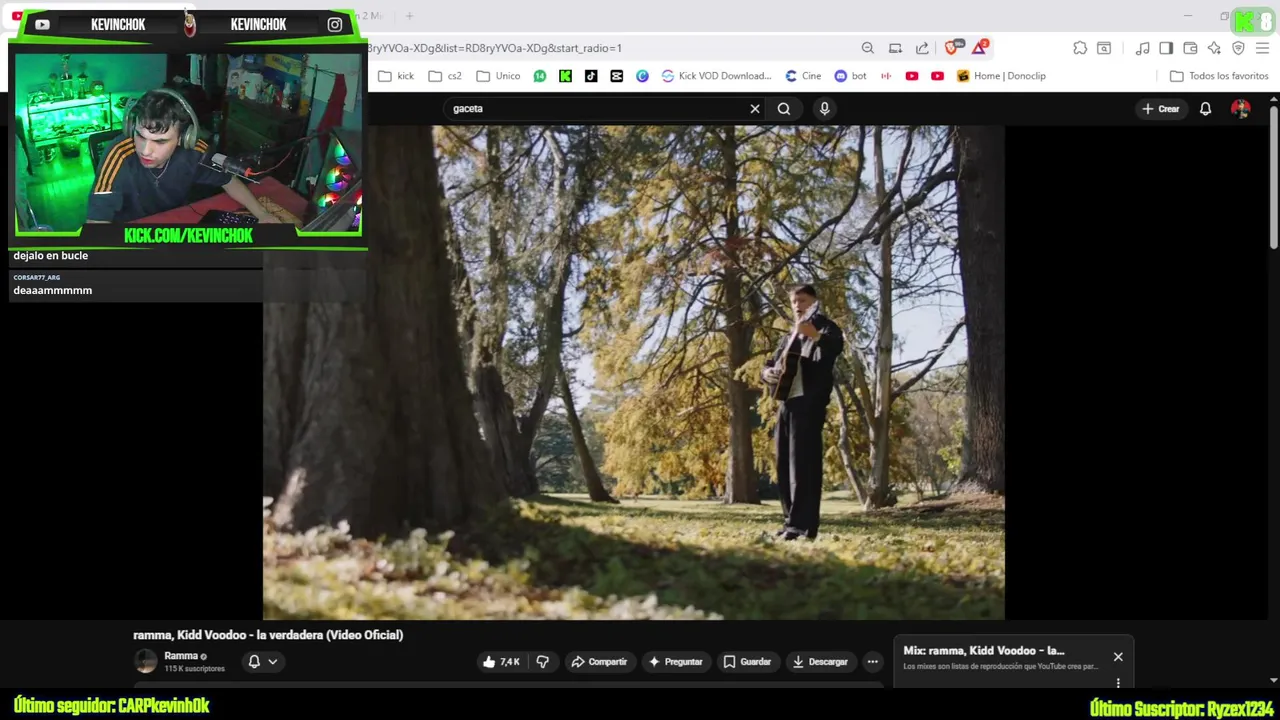
Task: Open the Unico bookmarks folder
Action: (x=498, y=76)
